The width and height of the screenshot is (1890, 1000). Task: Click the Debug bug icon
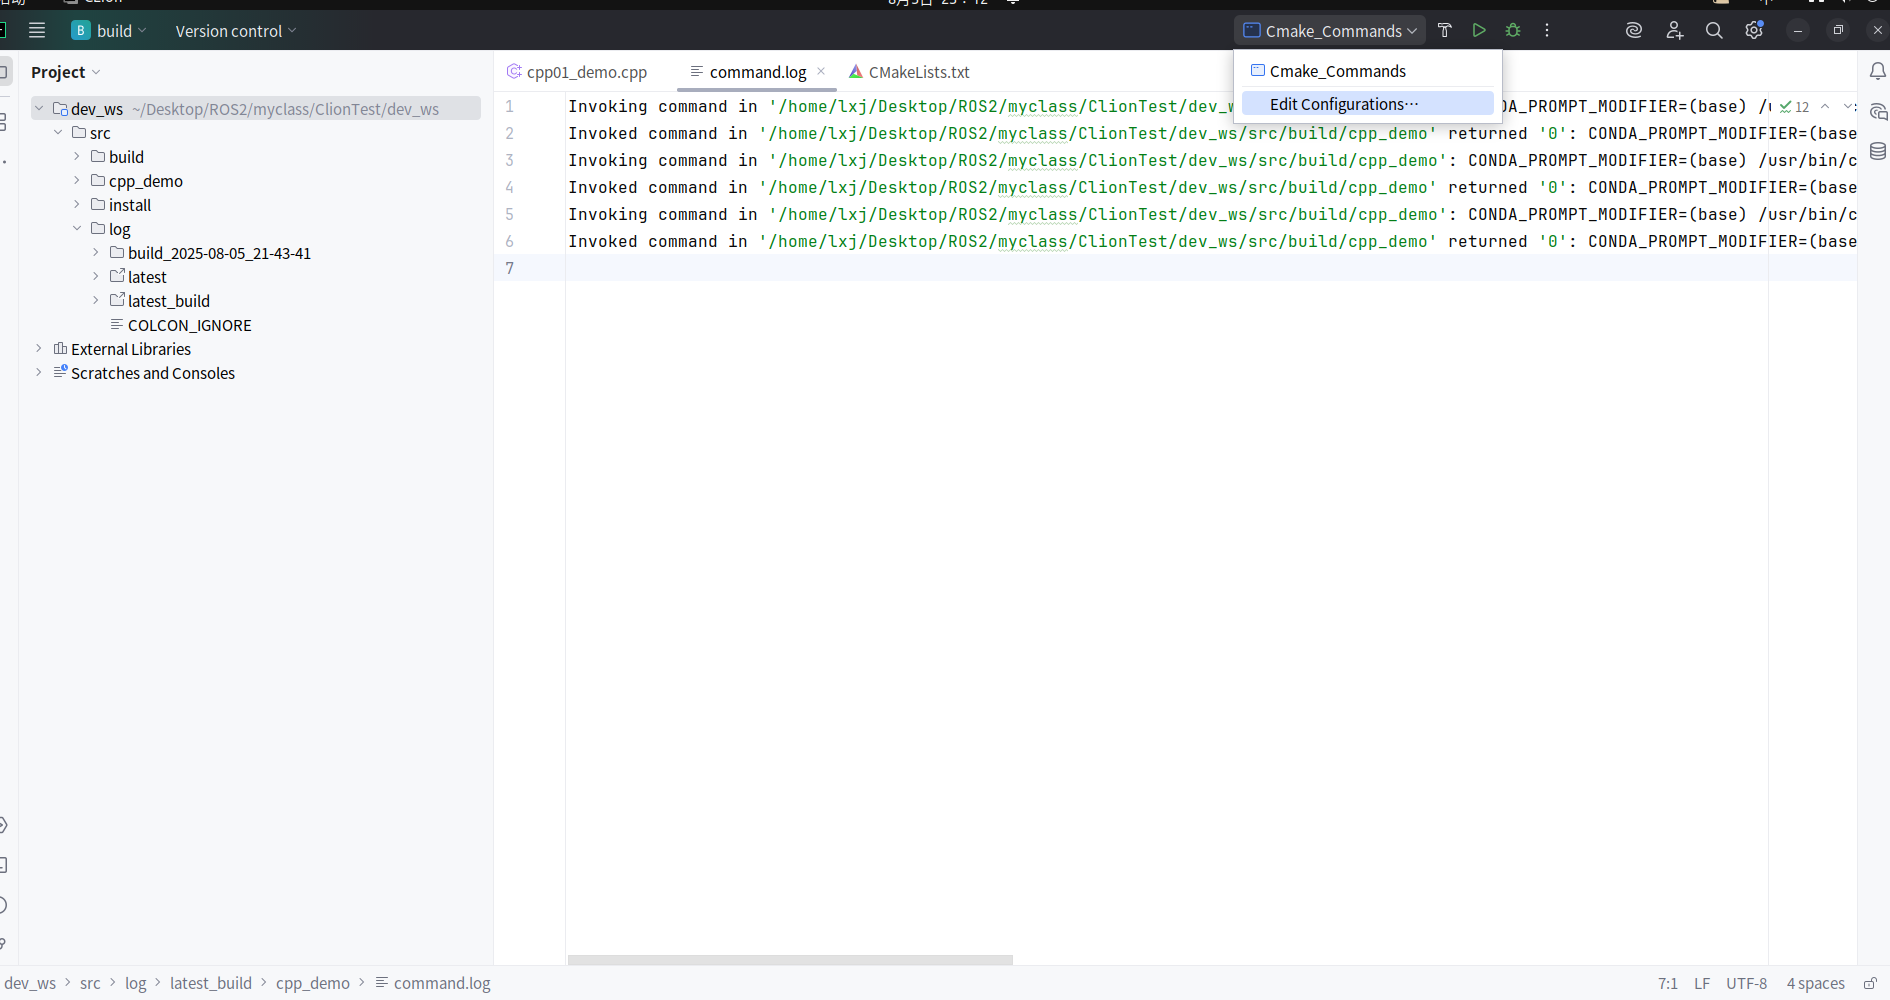[1513, 31]
